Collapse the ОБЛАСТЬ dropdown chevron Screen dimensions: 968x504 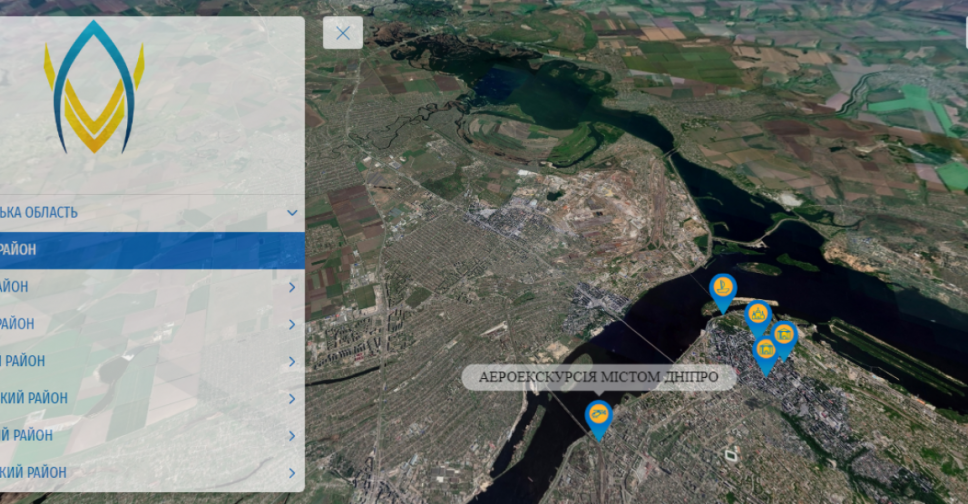(292, 213)
